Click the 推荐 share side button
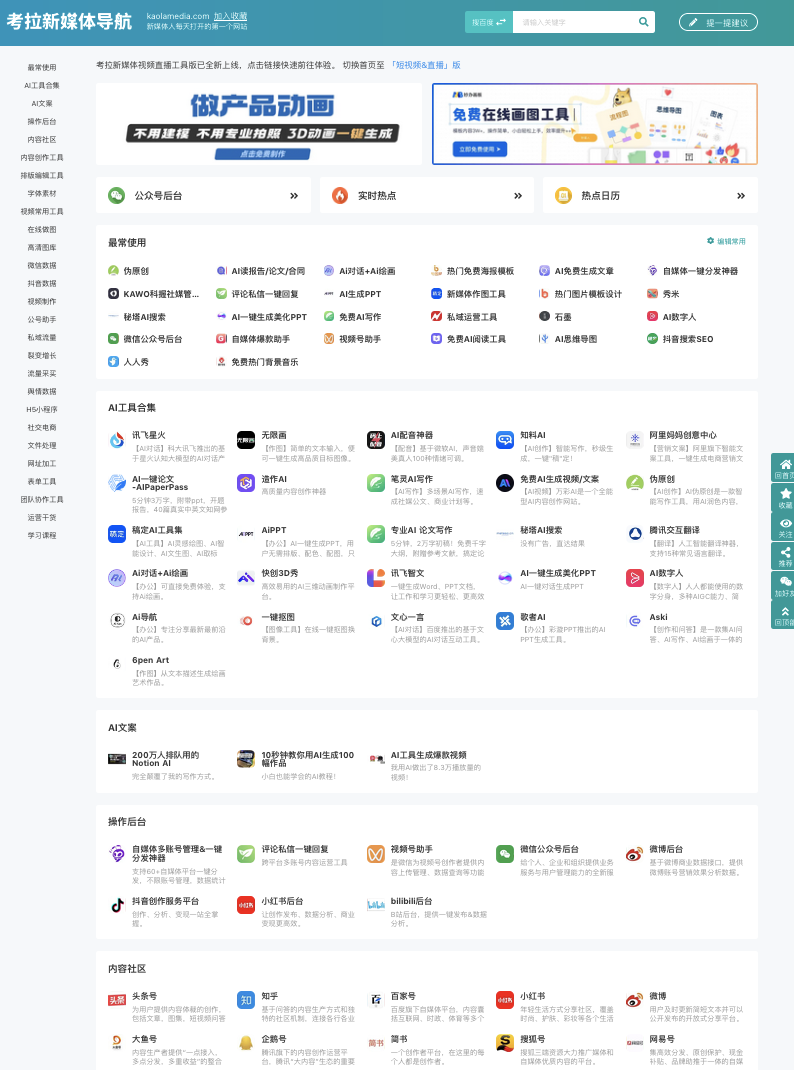The image size is (794, 1070). (783, 556)
